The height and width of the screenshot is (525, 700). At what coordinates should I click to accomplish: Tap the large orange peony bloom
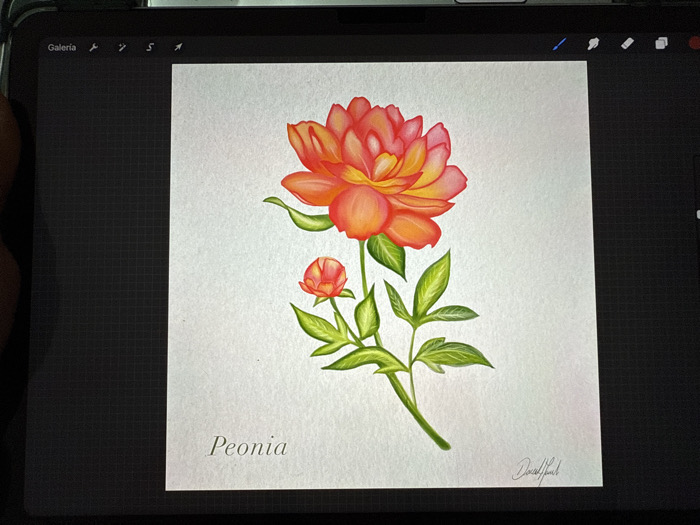point(374,172)
